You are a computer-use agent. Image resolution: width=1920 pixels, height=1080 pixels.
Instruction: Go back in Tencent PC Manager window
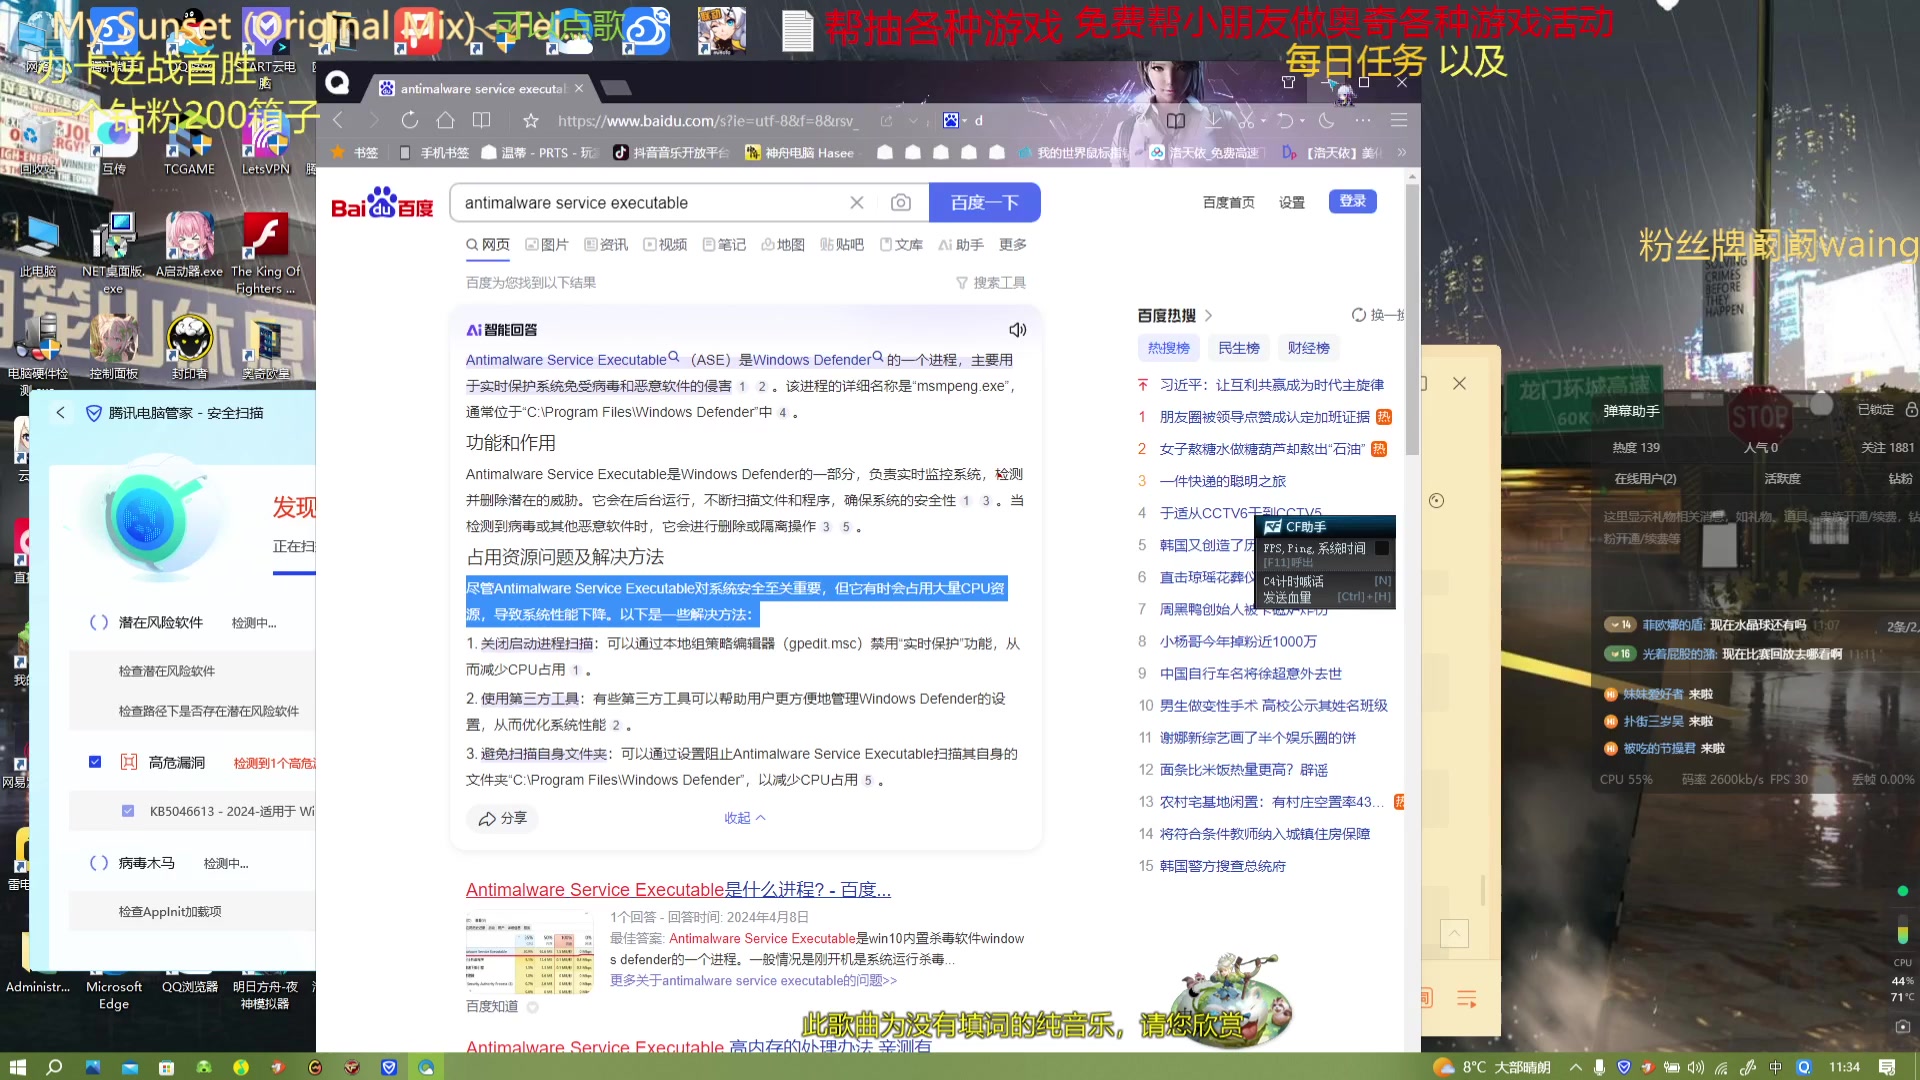pyautogui.click(x=60, y=413)
